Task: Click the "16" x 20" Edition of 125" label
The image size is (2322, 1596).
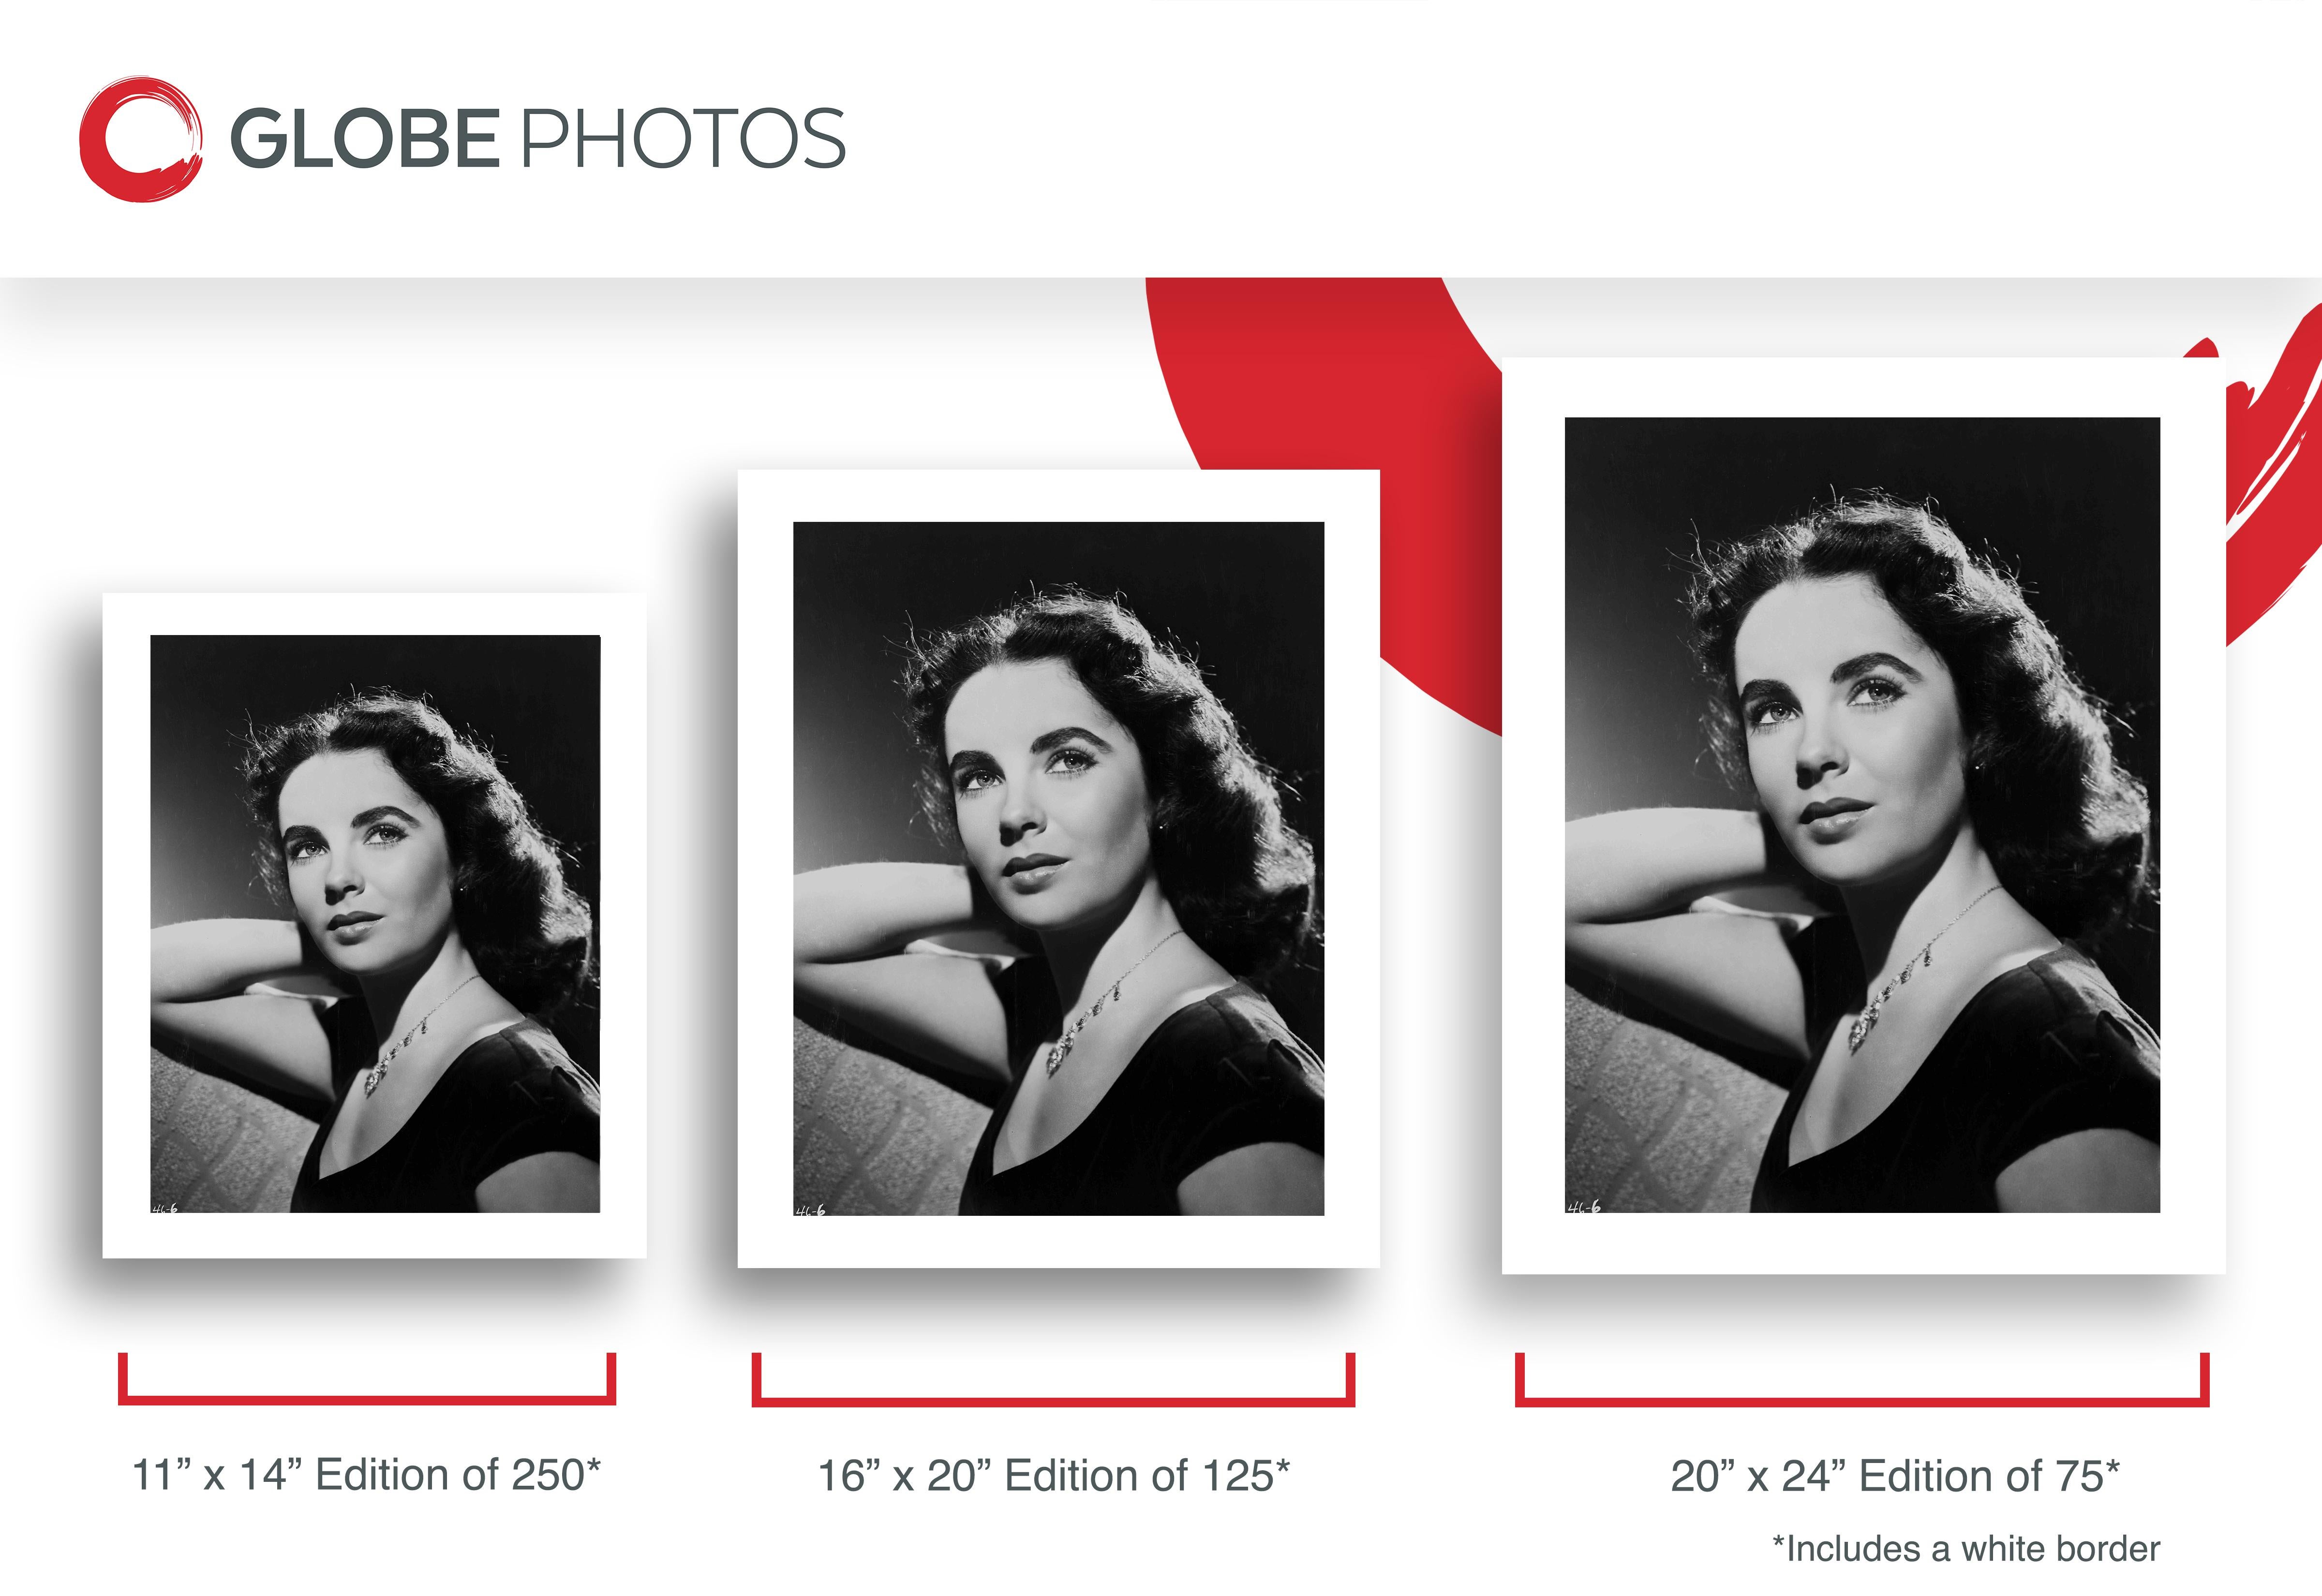Action: click(x=1054, y=1476)
